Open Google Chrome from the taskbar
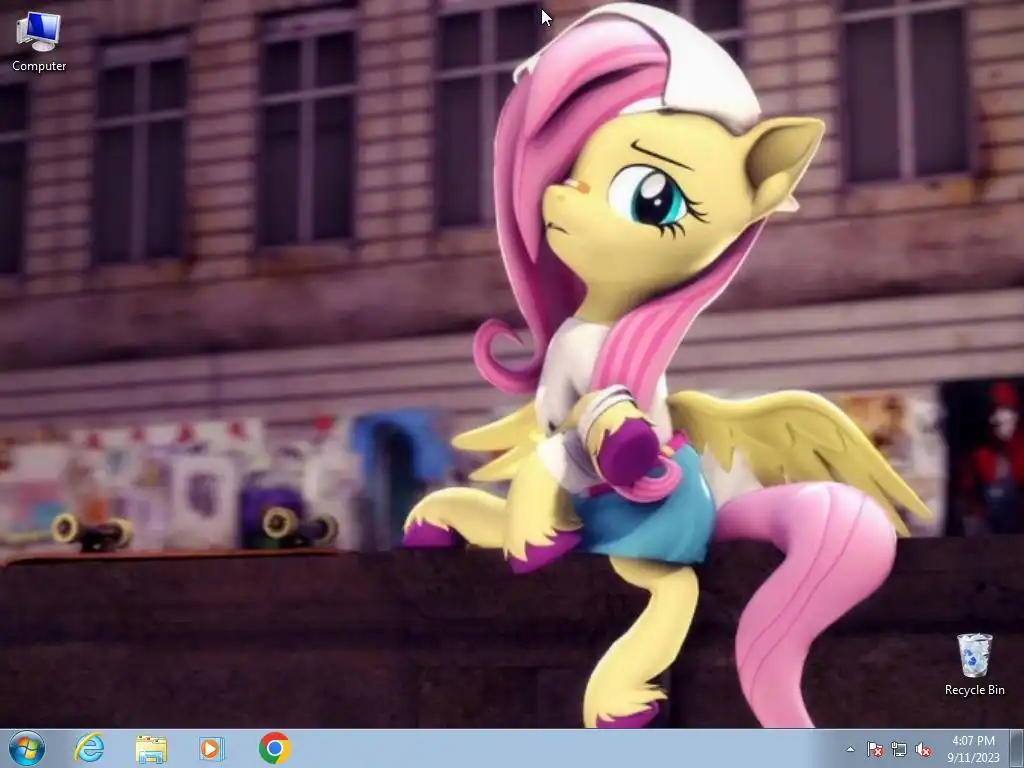Image resolution: width=1024 pixels, height=768 pixels. tap(274, 748)
